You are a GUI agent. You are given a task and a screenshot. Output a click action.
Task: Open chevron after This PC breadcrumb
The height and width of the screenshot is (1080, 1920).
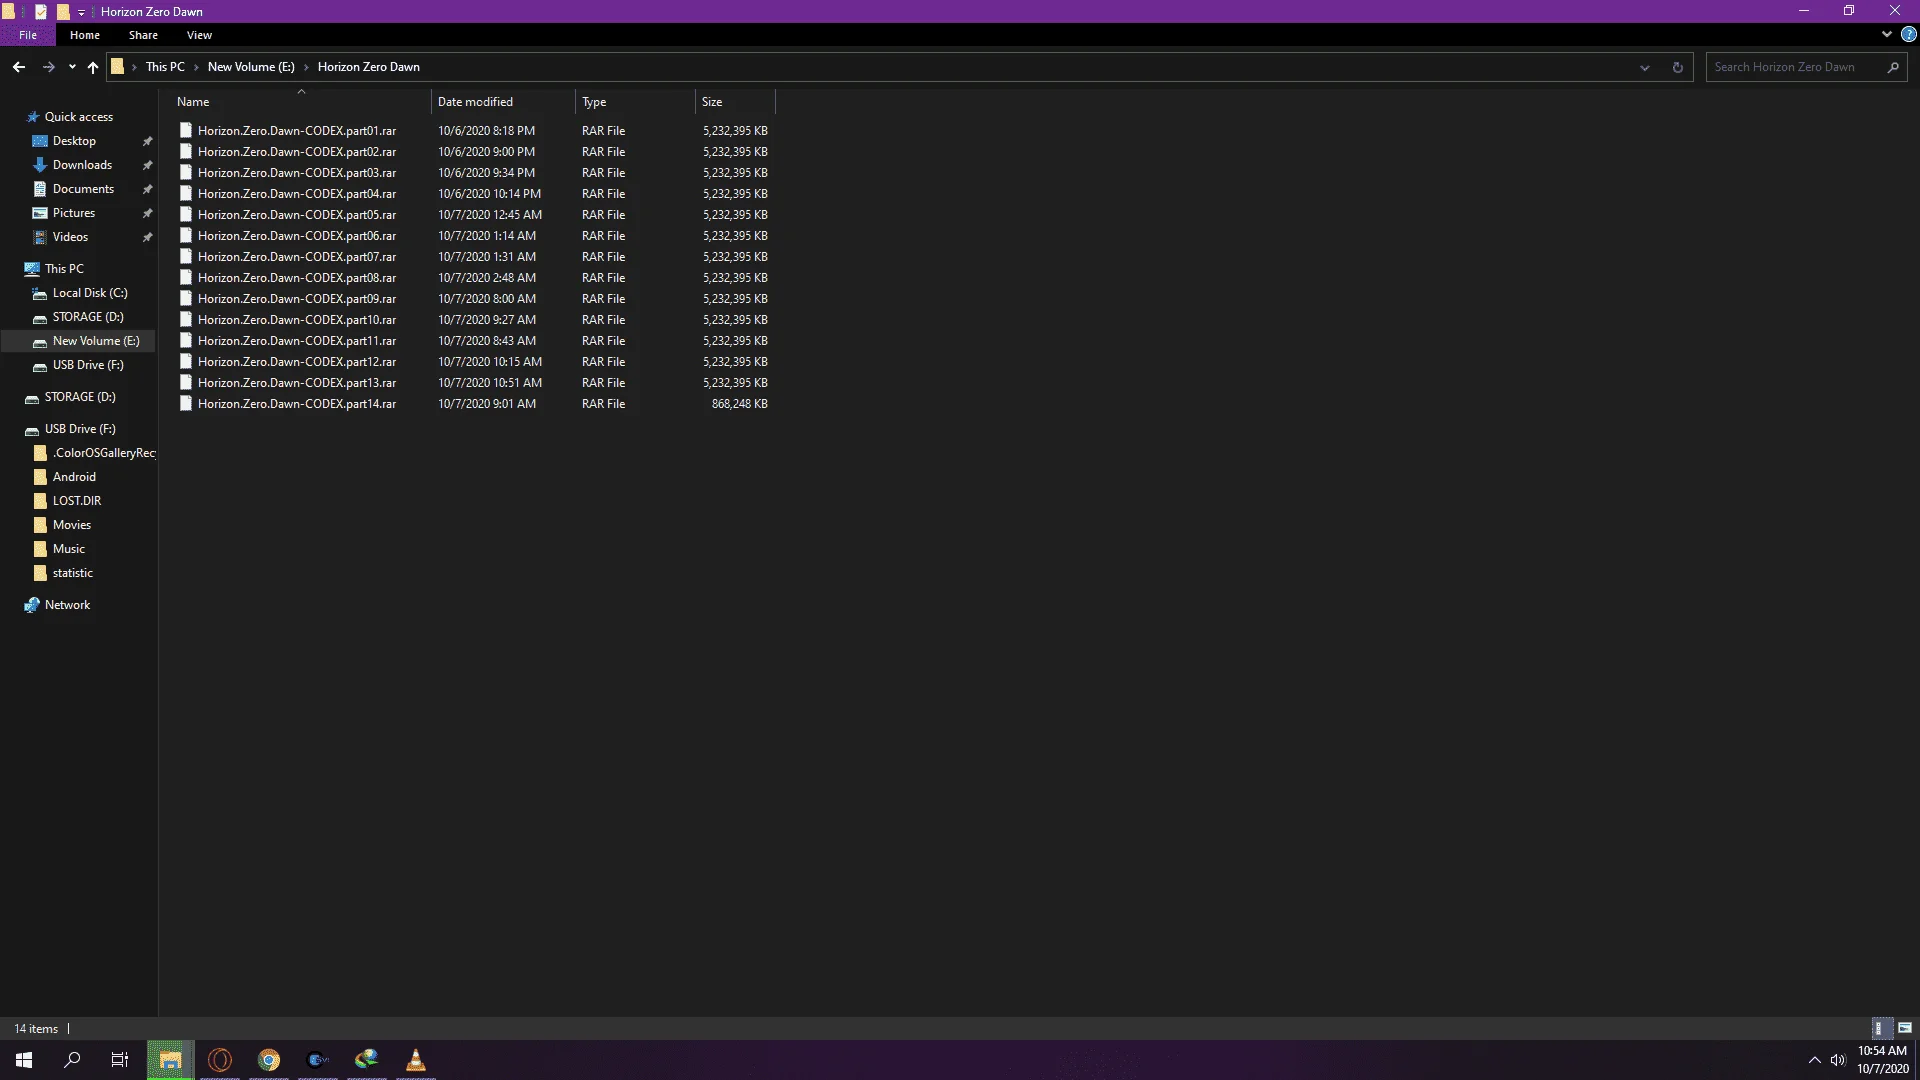(x=196, y=67)
